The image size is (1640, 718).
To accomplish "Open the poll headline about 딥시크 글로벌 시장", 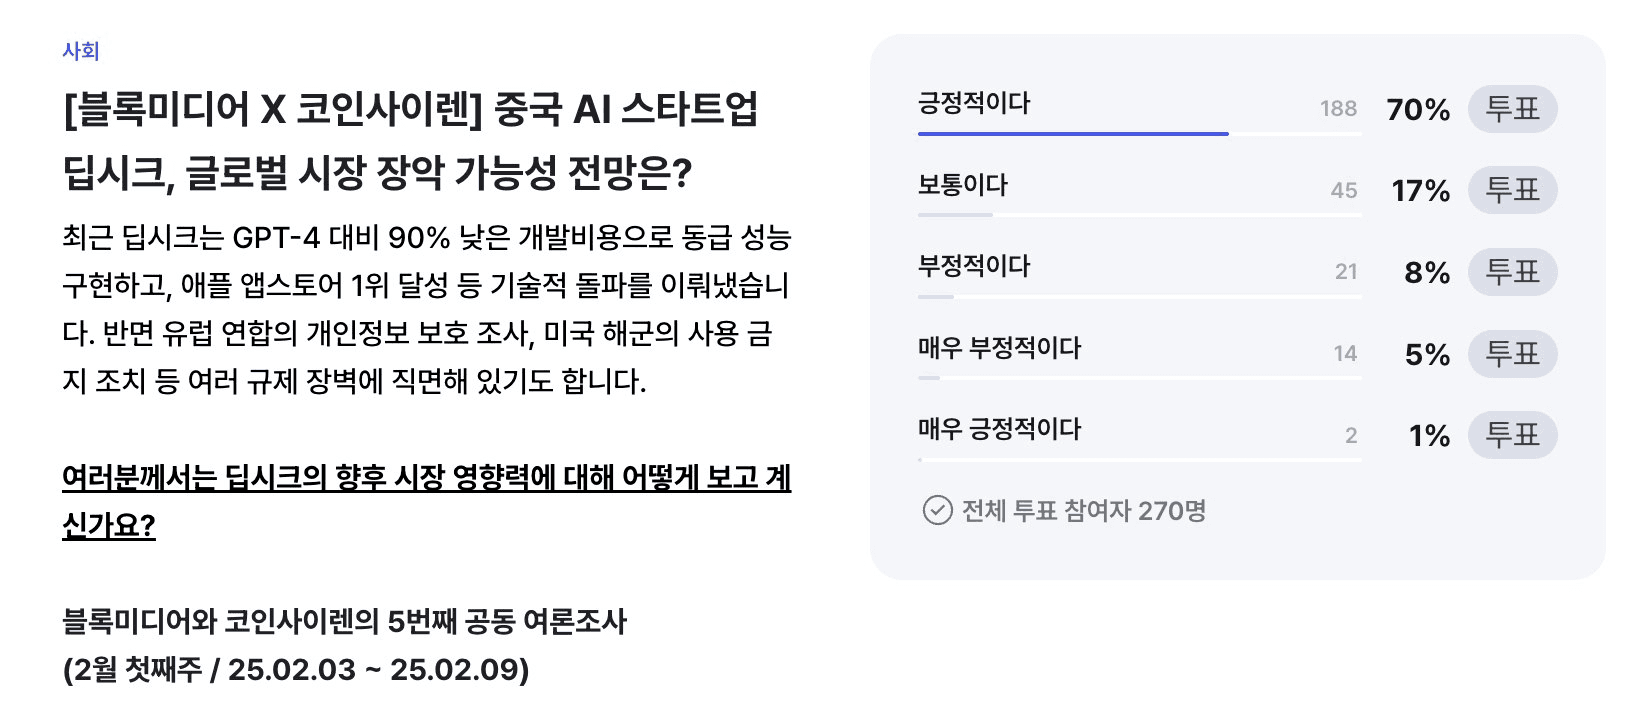I will 410,141.
